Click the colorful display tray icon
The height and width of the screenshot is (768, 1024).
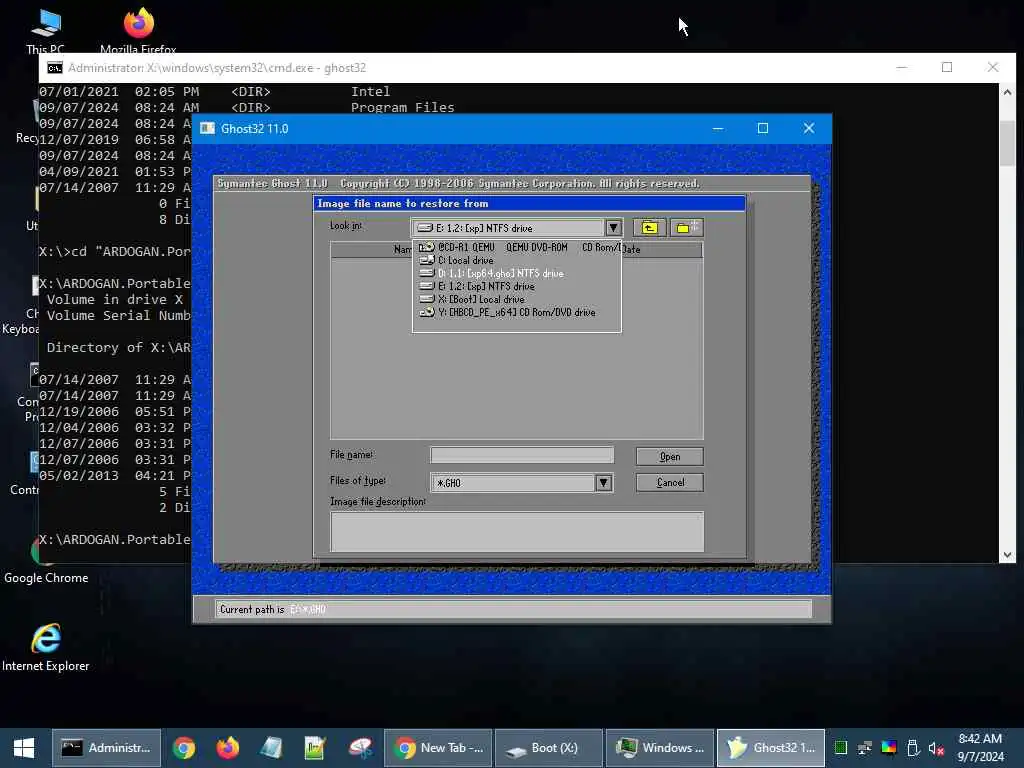point(888,748)
